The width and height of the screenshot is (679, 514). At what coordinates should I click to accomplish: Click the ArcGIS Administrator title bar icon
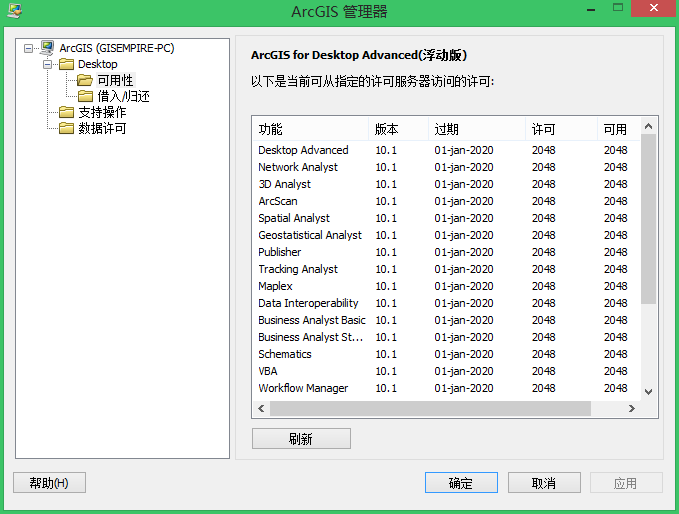(x=14, y=10)
